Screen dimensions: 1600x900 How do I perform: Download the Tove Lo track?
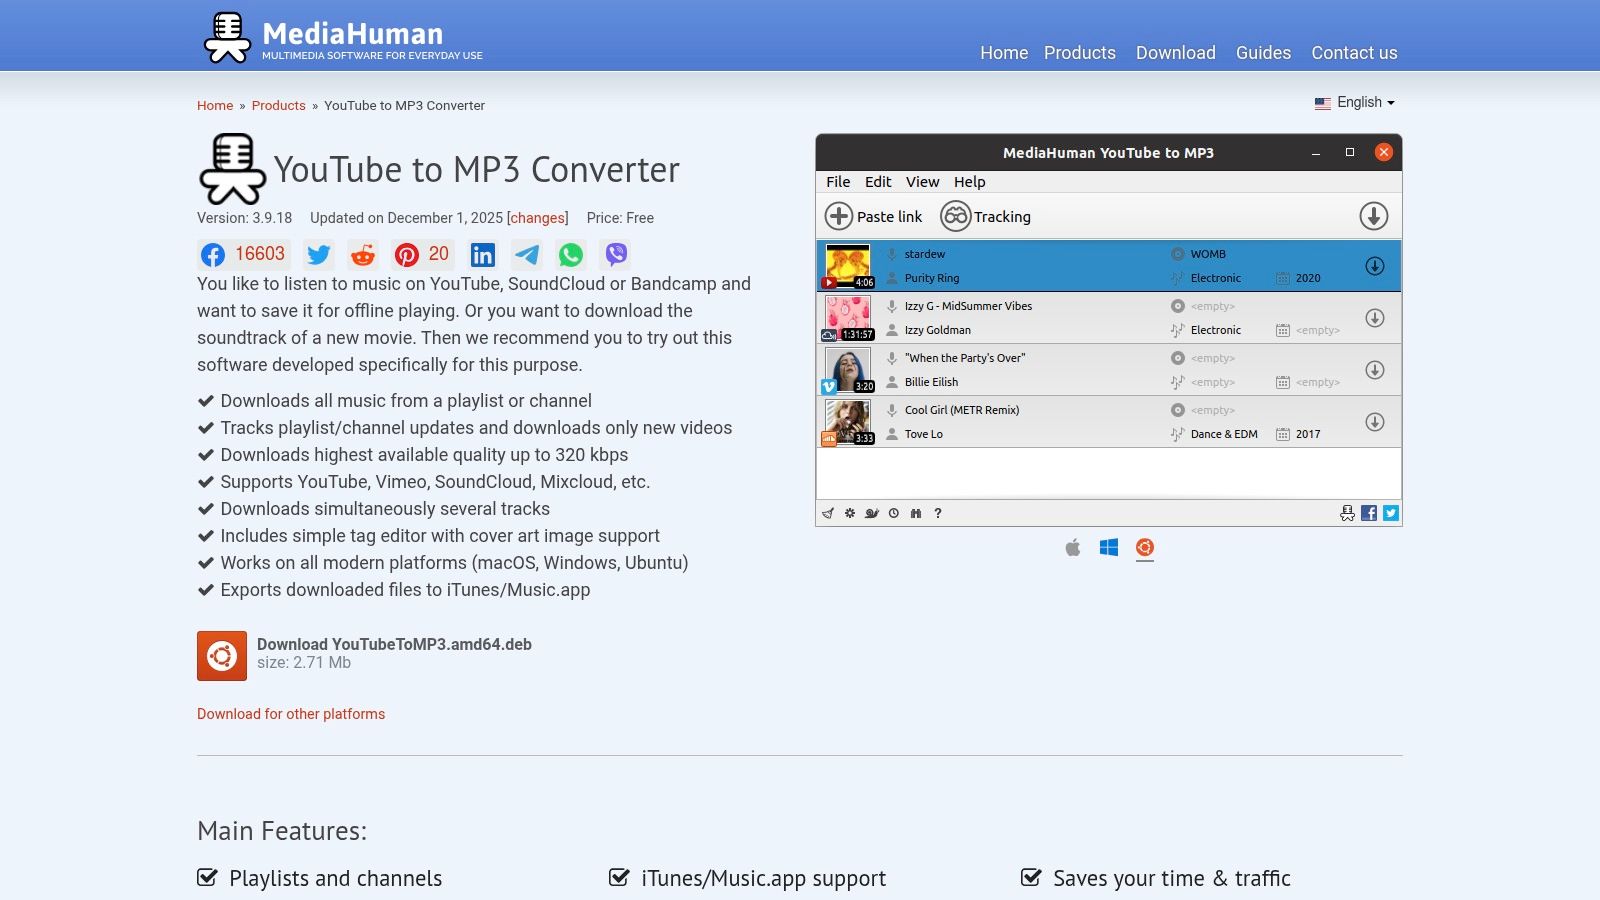[1376, 421]
